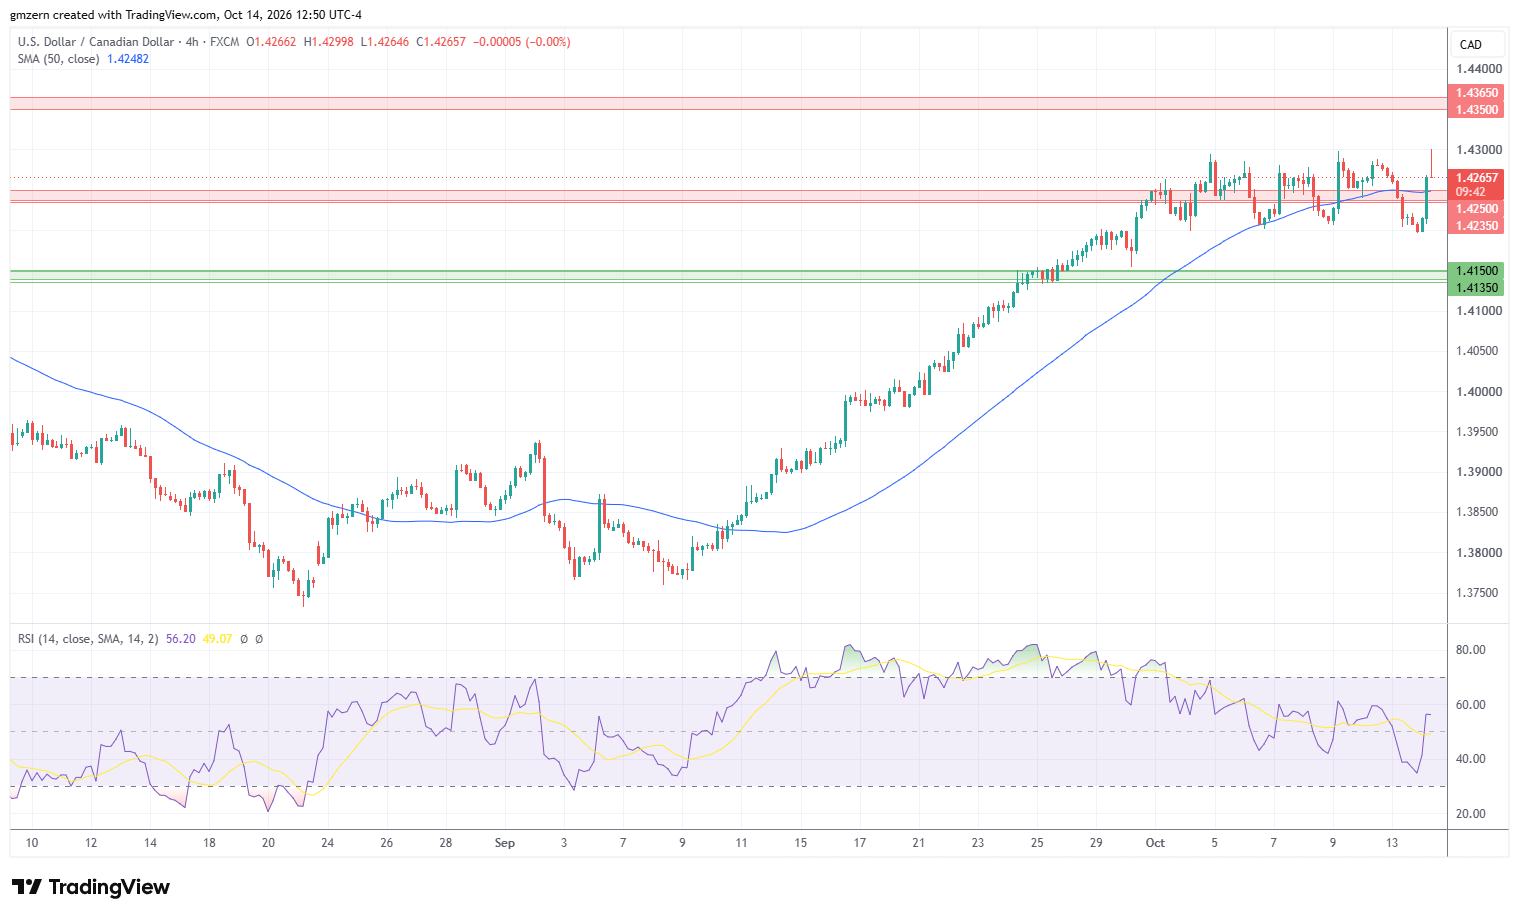Click the 1.38000 price axis tick
The image size is (1519, 917).
pyautogui.click(x=1478, y=553)
